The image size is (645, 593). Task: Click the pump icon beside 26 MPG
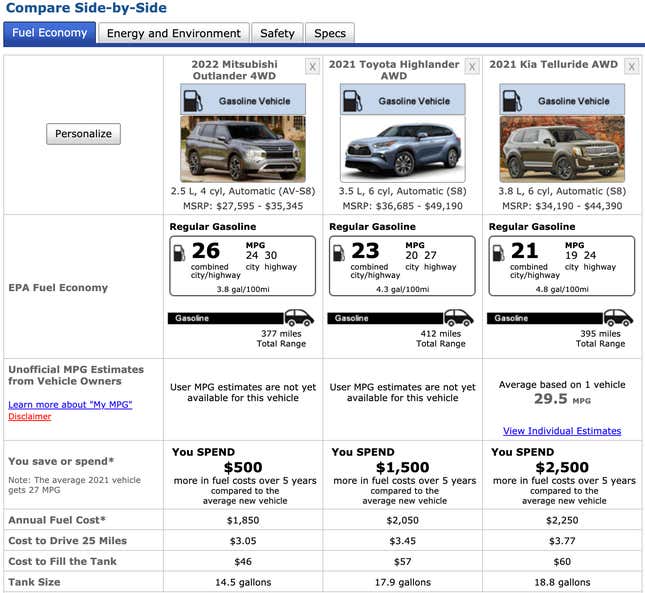point(179,253)
